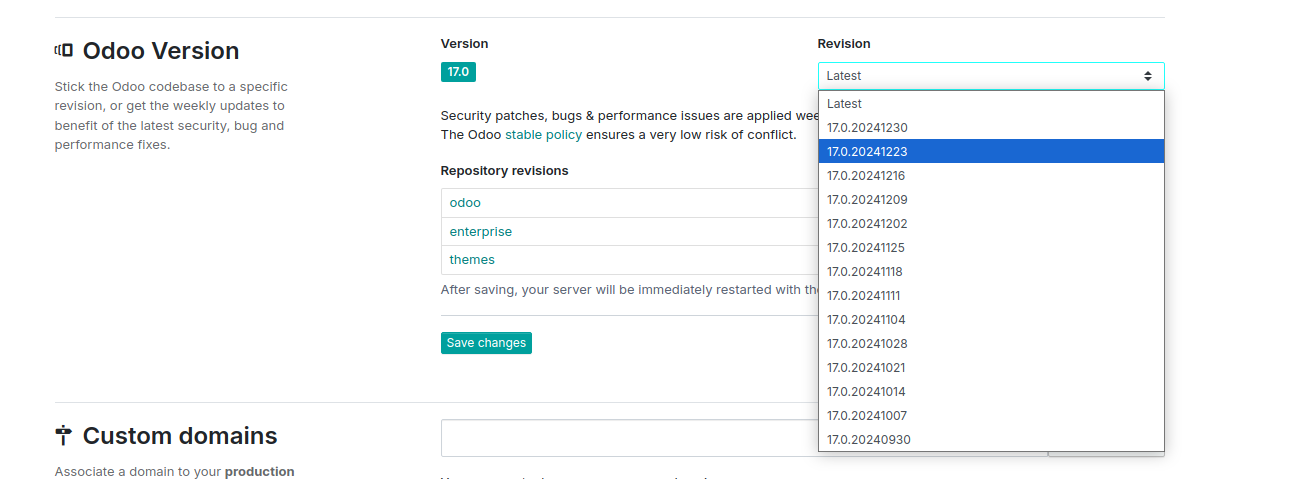Select revision 17.0.20241104
This screenshot has height=479, width=1297.
[866, 320]
